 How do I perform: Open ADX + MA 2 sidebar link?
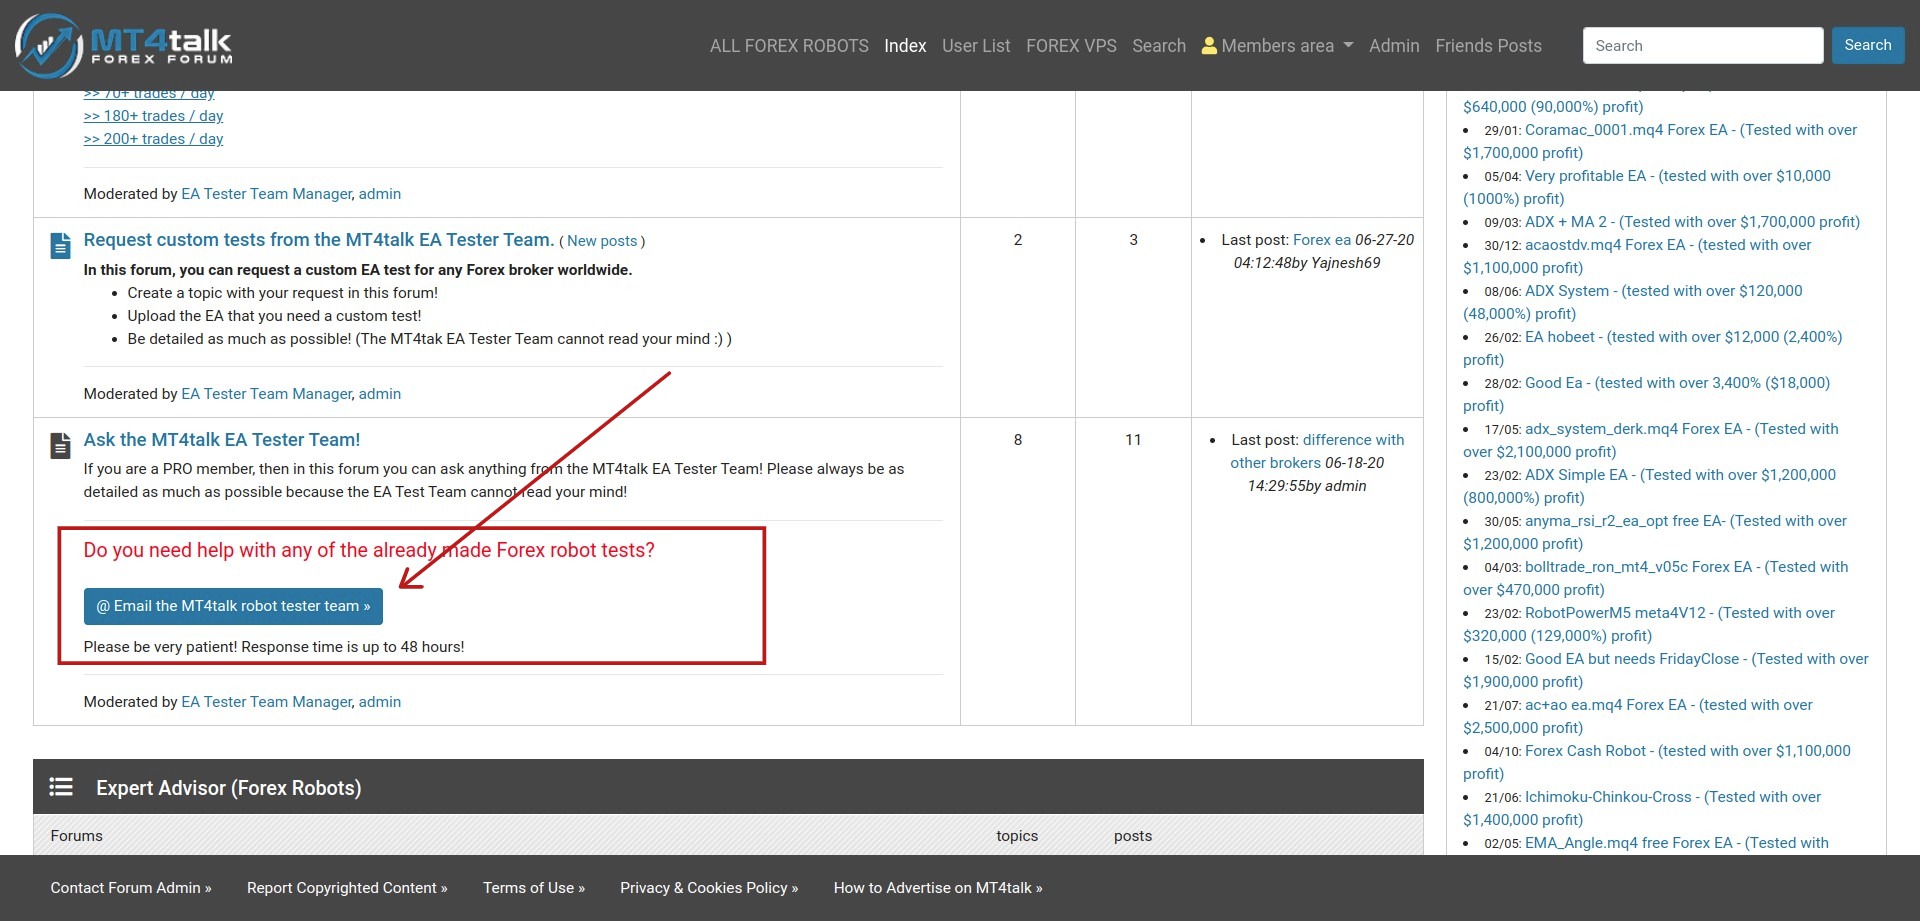tap(1692, 222)
